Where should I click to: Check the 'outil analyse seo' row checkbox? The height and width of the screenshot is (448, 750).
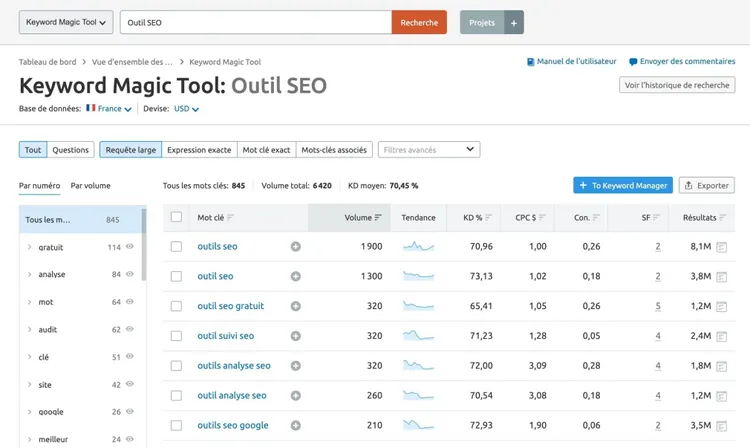(x=176, y=395)
